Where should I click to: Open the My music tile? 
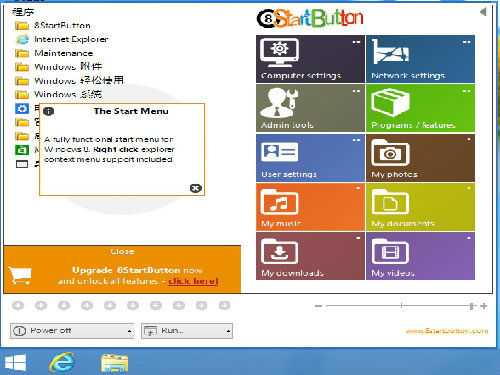click(310, 207)
